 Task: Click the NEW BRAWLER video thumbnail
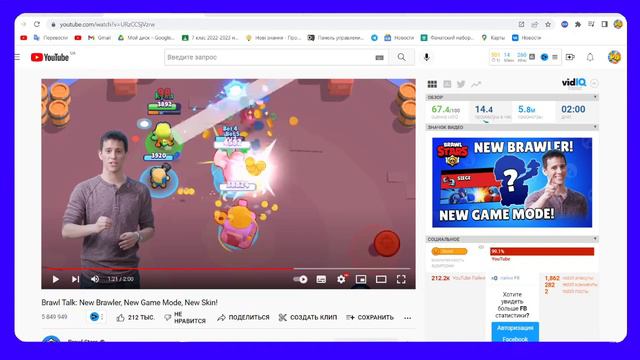coord(512,182)
